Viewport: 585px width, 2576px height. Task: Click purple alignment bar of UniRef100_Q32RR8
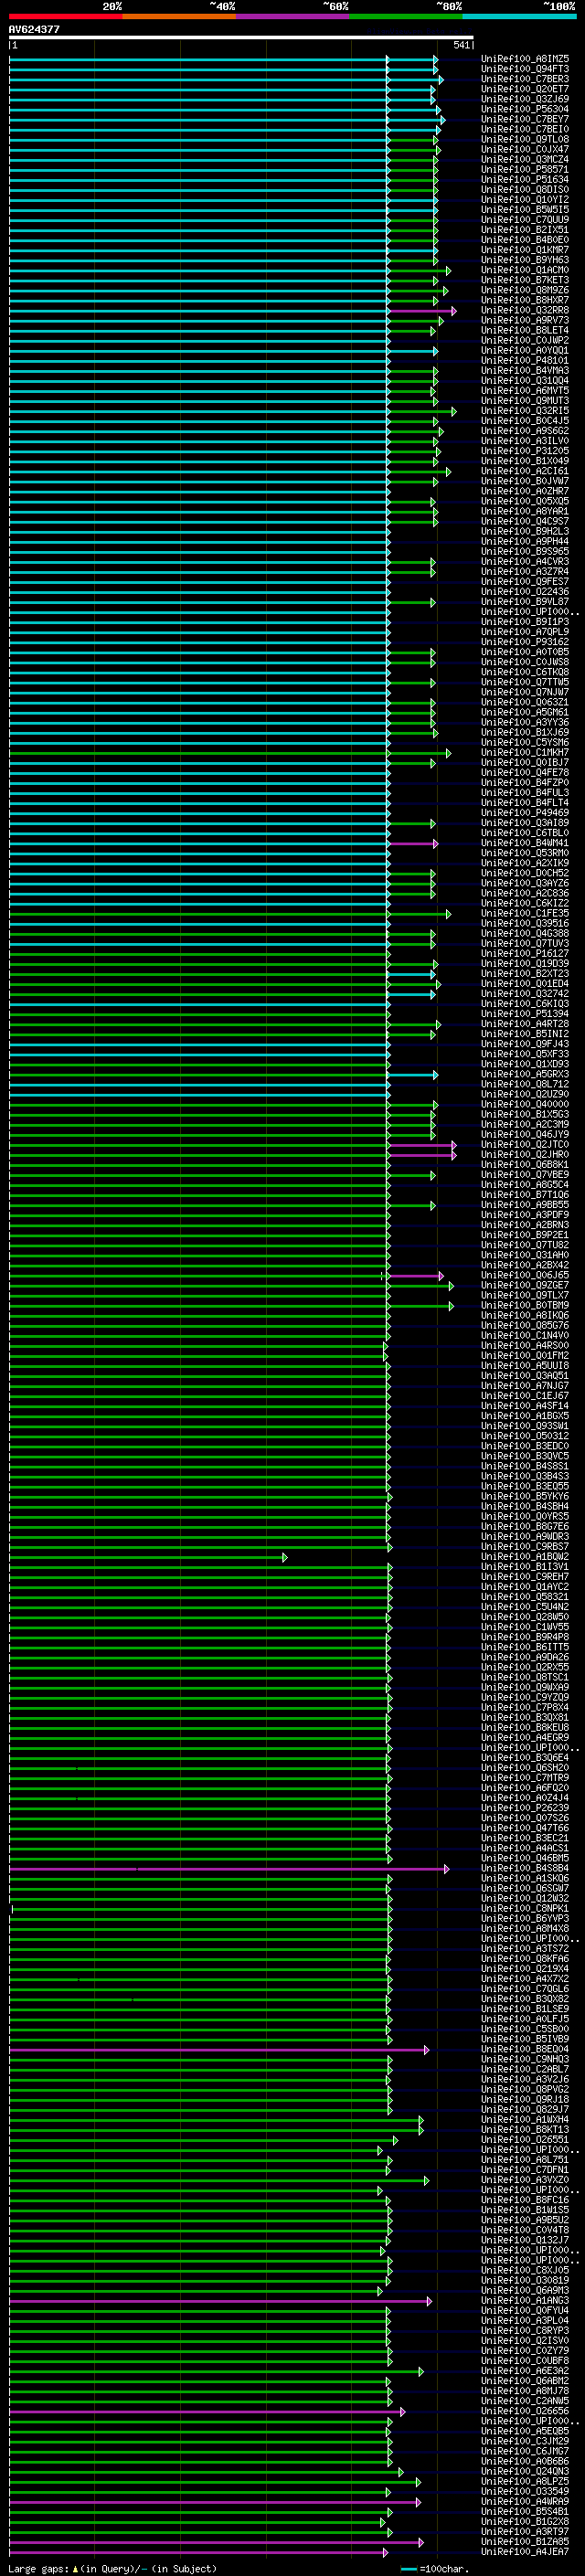click(x=421, y=311)
